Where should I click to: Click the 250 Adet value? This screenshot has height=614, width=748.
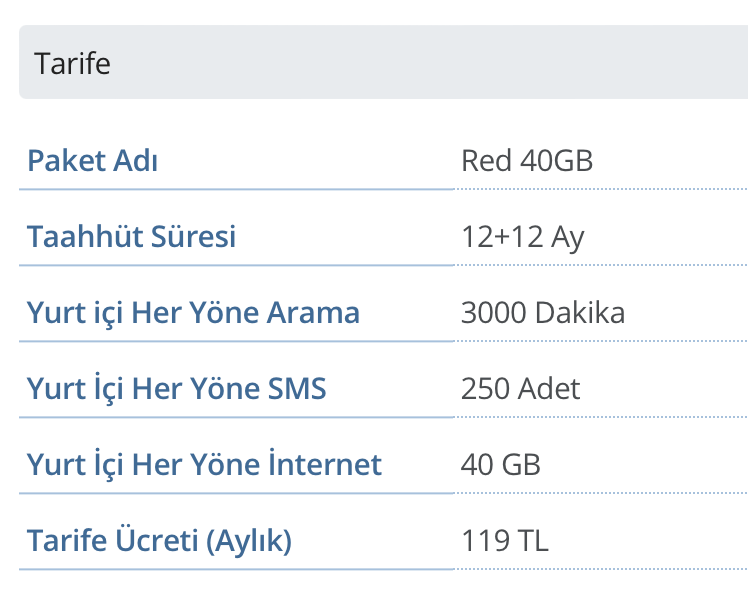pyautogui.click(x=520, y=389)
